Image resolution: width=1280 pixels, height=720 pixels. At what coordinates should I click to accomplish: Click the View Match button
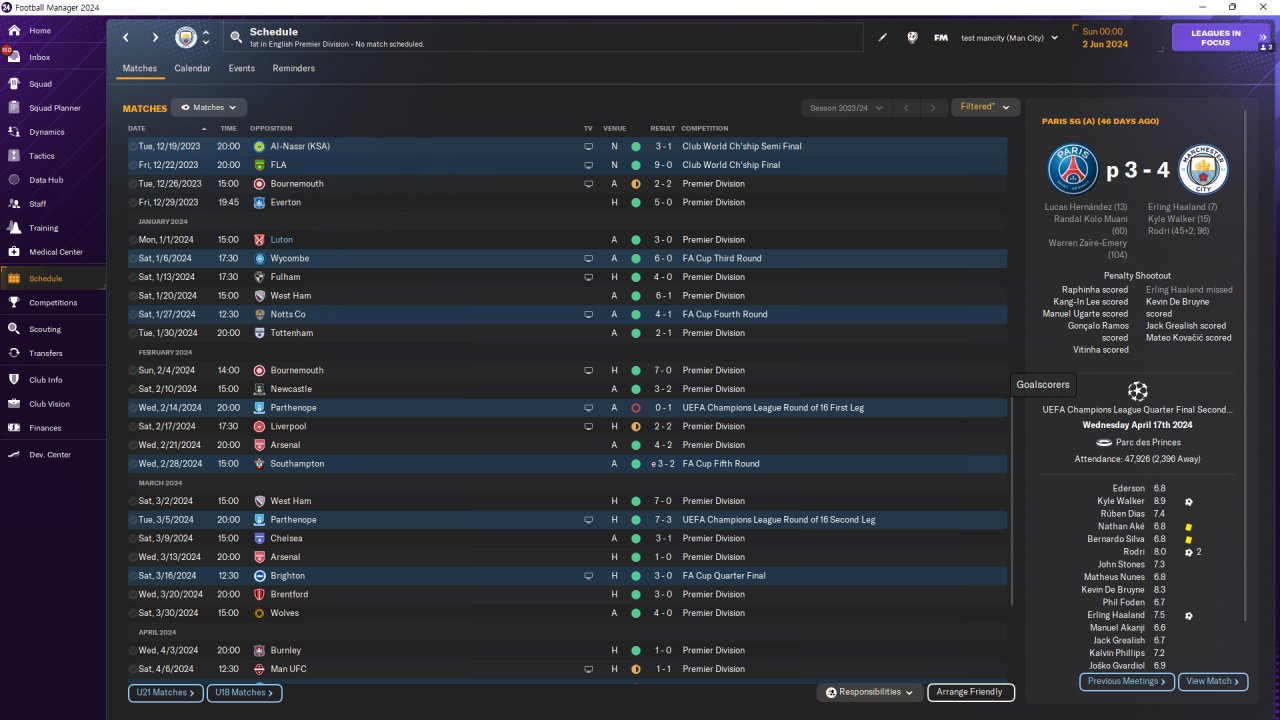[x=1213, y=681]
